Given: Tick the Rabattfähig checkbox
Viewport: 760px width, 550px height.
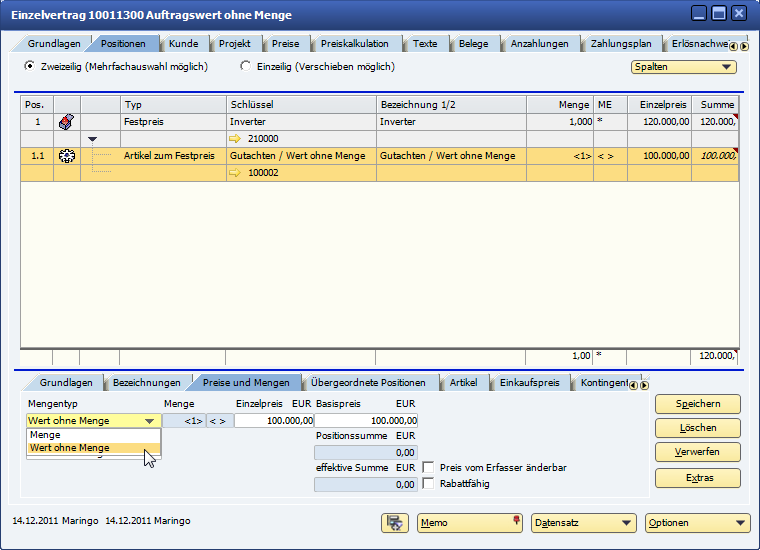Looking at the screenshot, I should (429, 484).
